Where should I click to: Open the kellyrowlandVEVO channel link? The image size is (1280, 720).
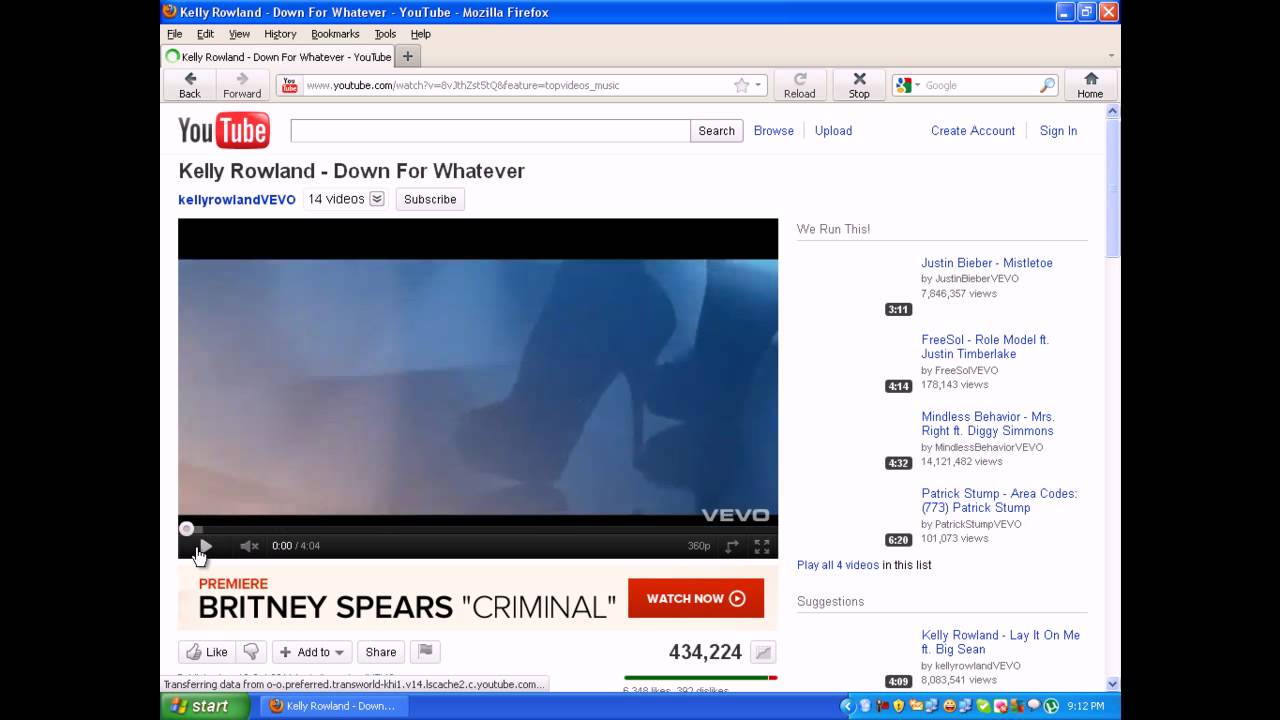pyautogui.click(x=237, y=200)
